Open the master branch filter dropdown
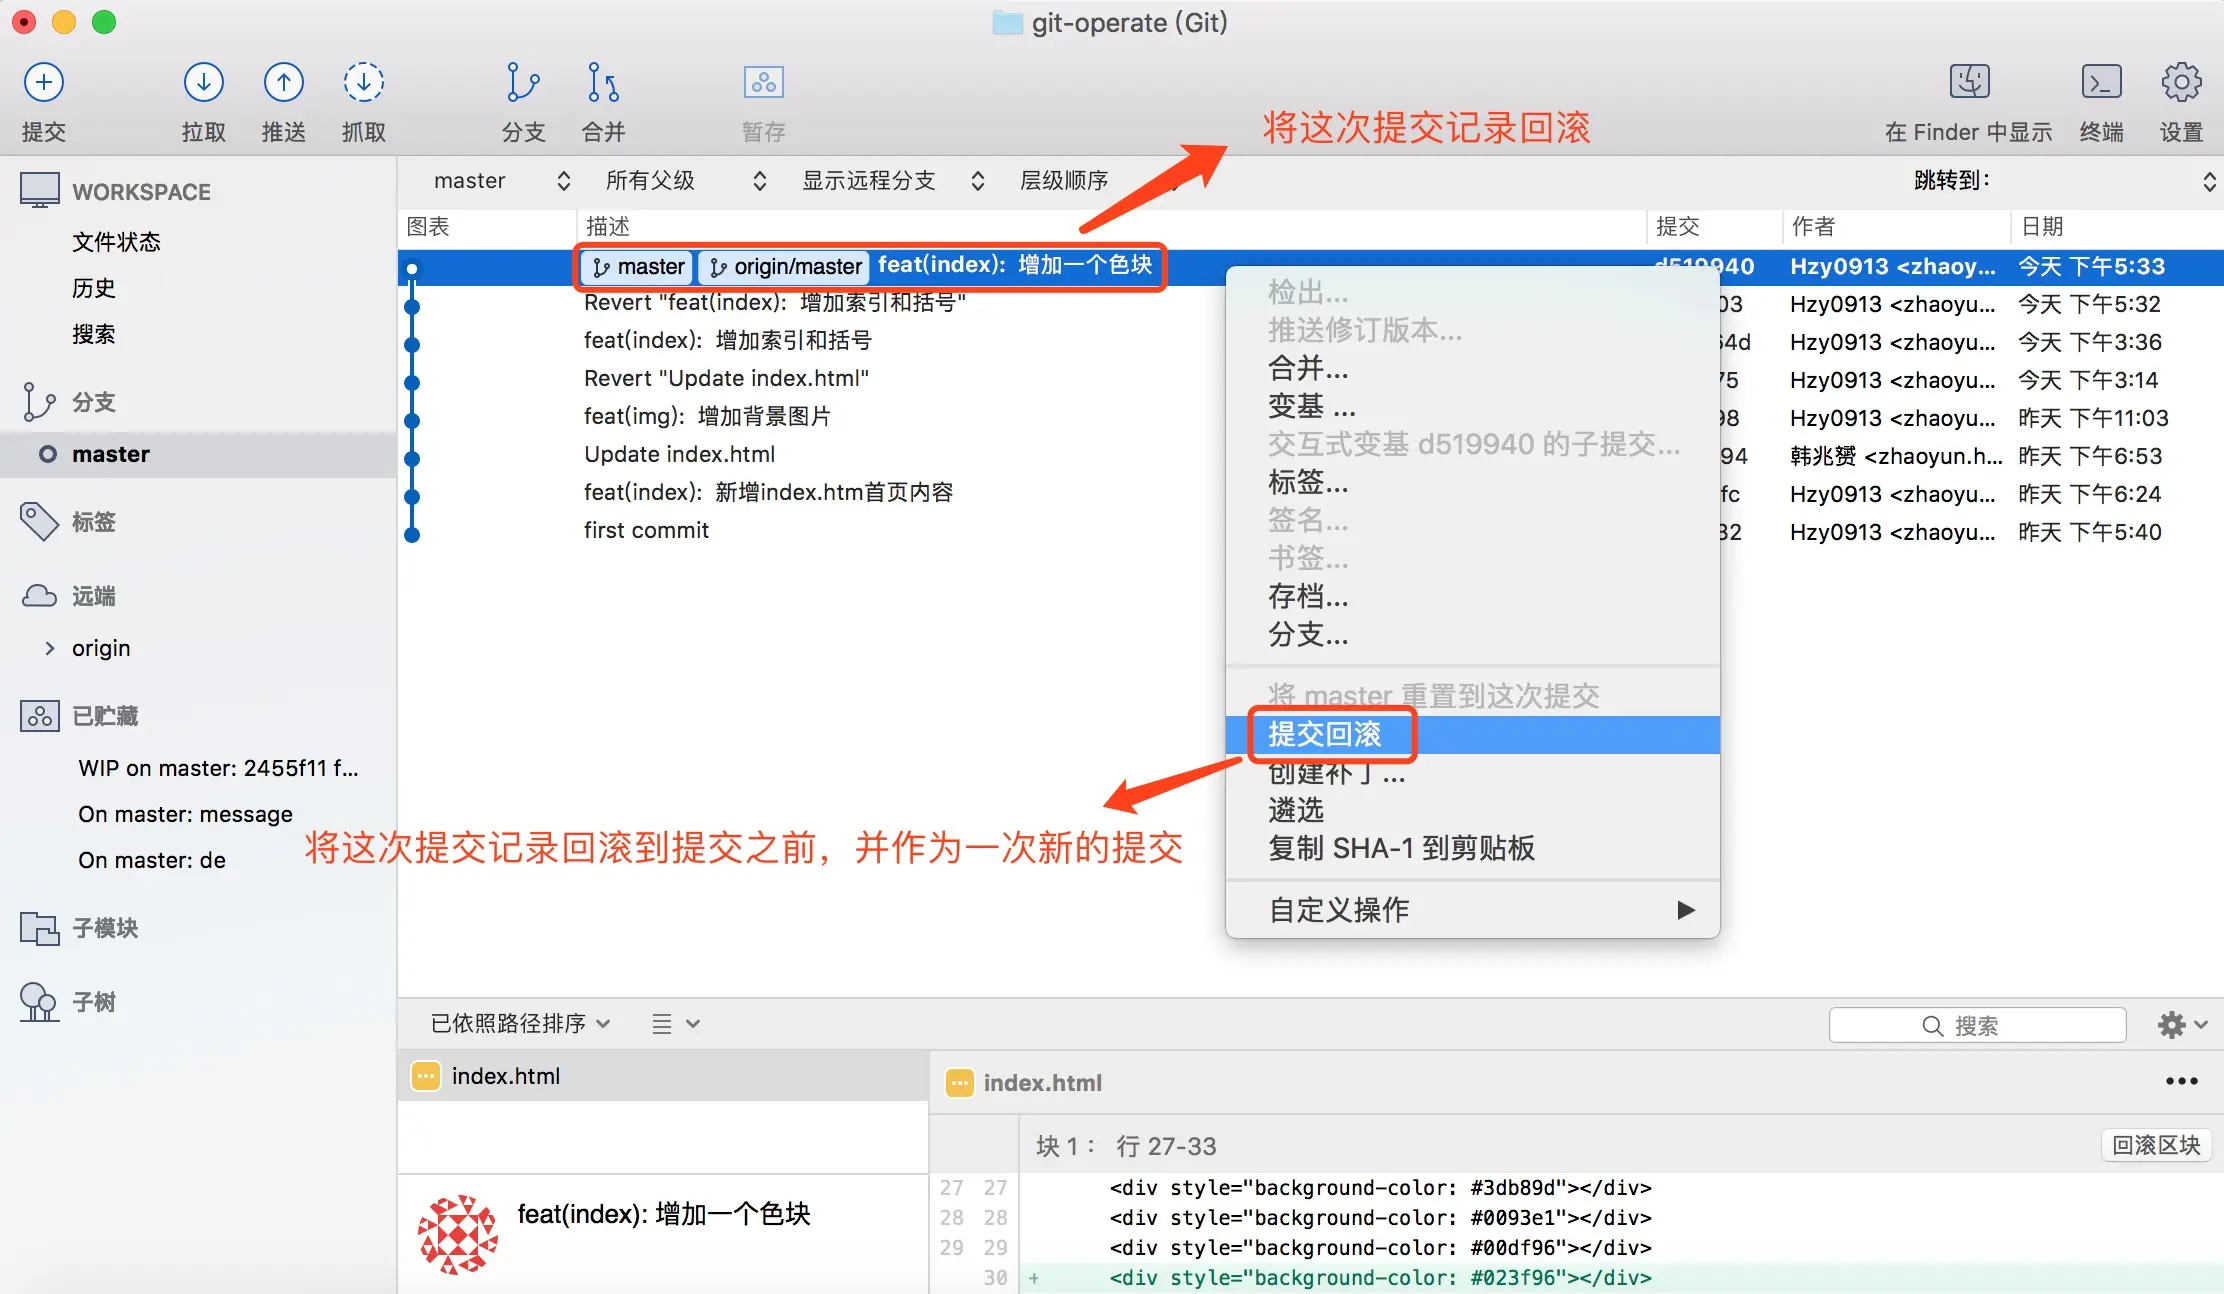The image size is (2224, 1294). pyautogui.click(x=503, y=181)
